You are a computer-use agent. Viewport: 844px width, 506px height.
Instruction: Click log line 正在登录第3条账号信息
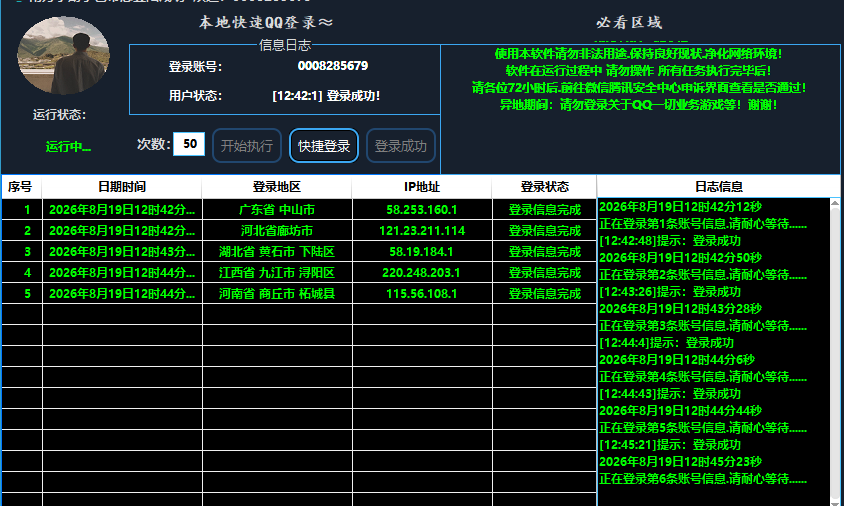(x=703, y=326)
